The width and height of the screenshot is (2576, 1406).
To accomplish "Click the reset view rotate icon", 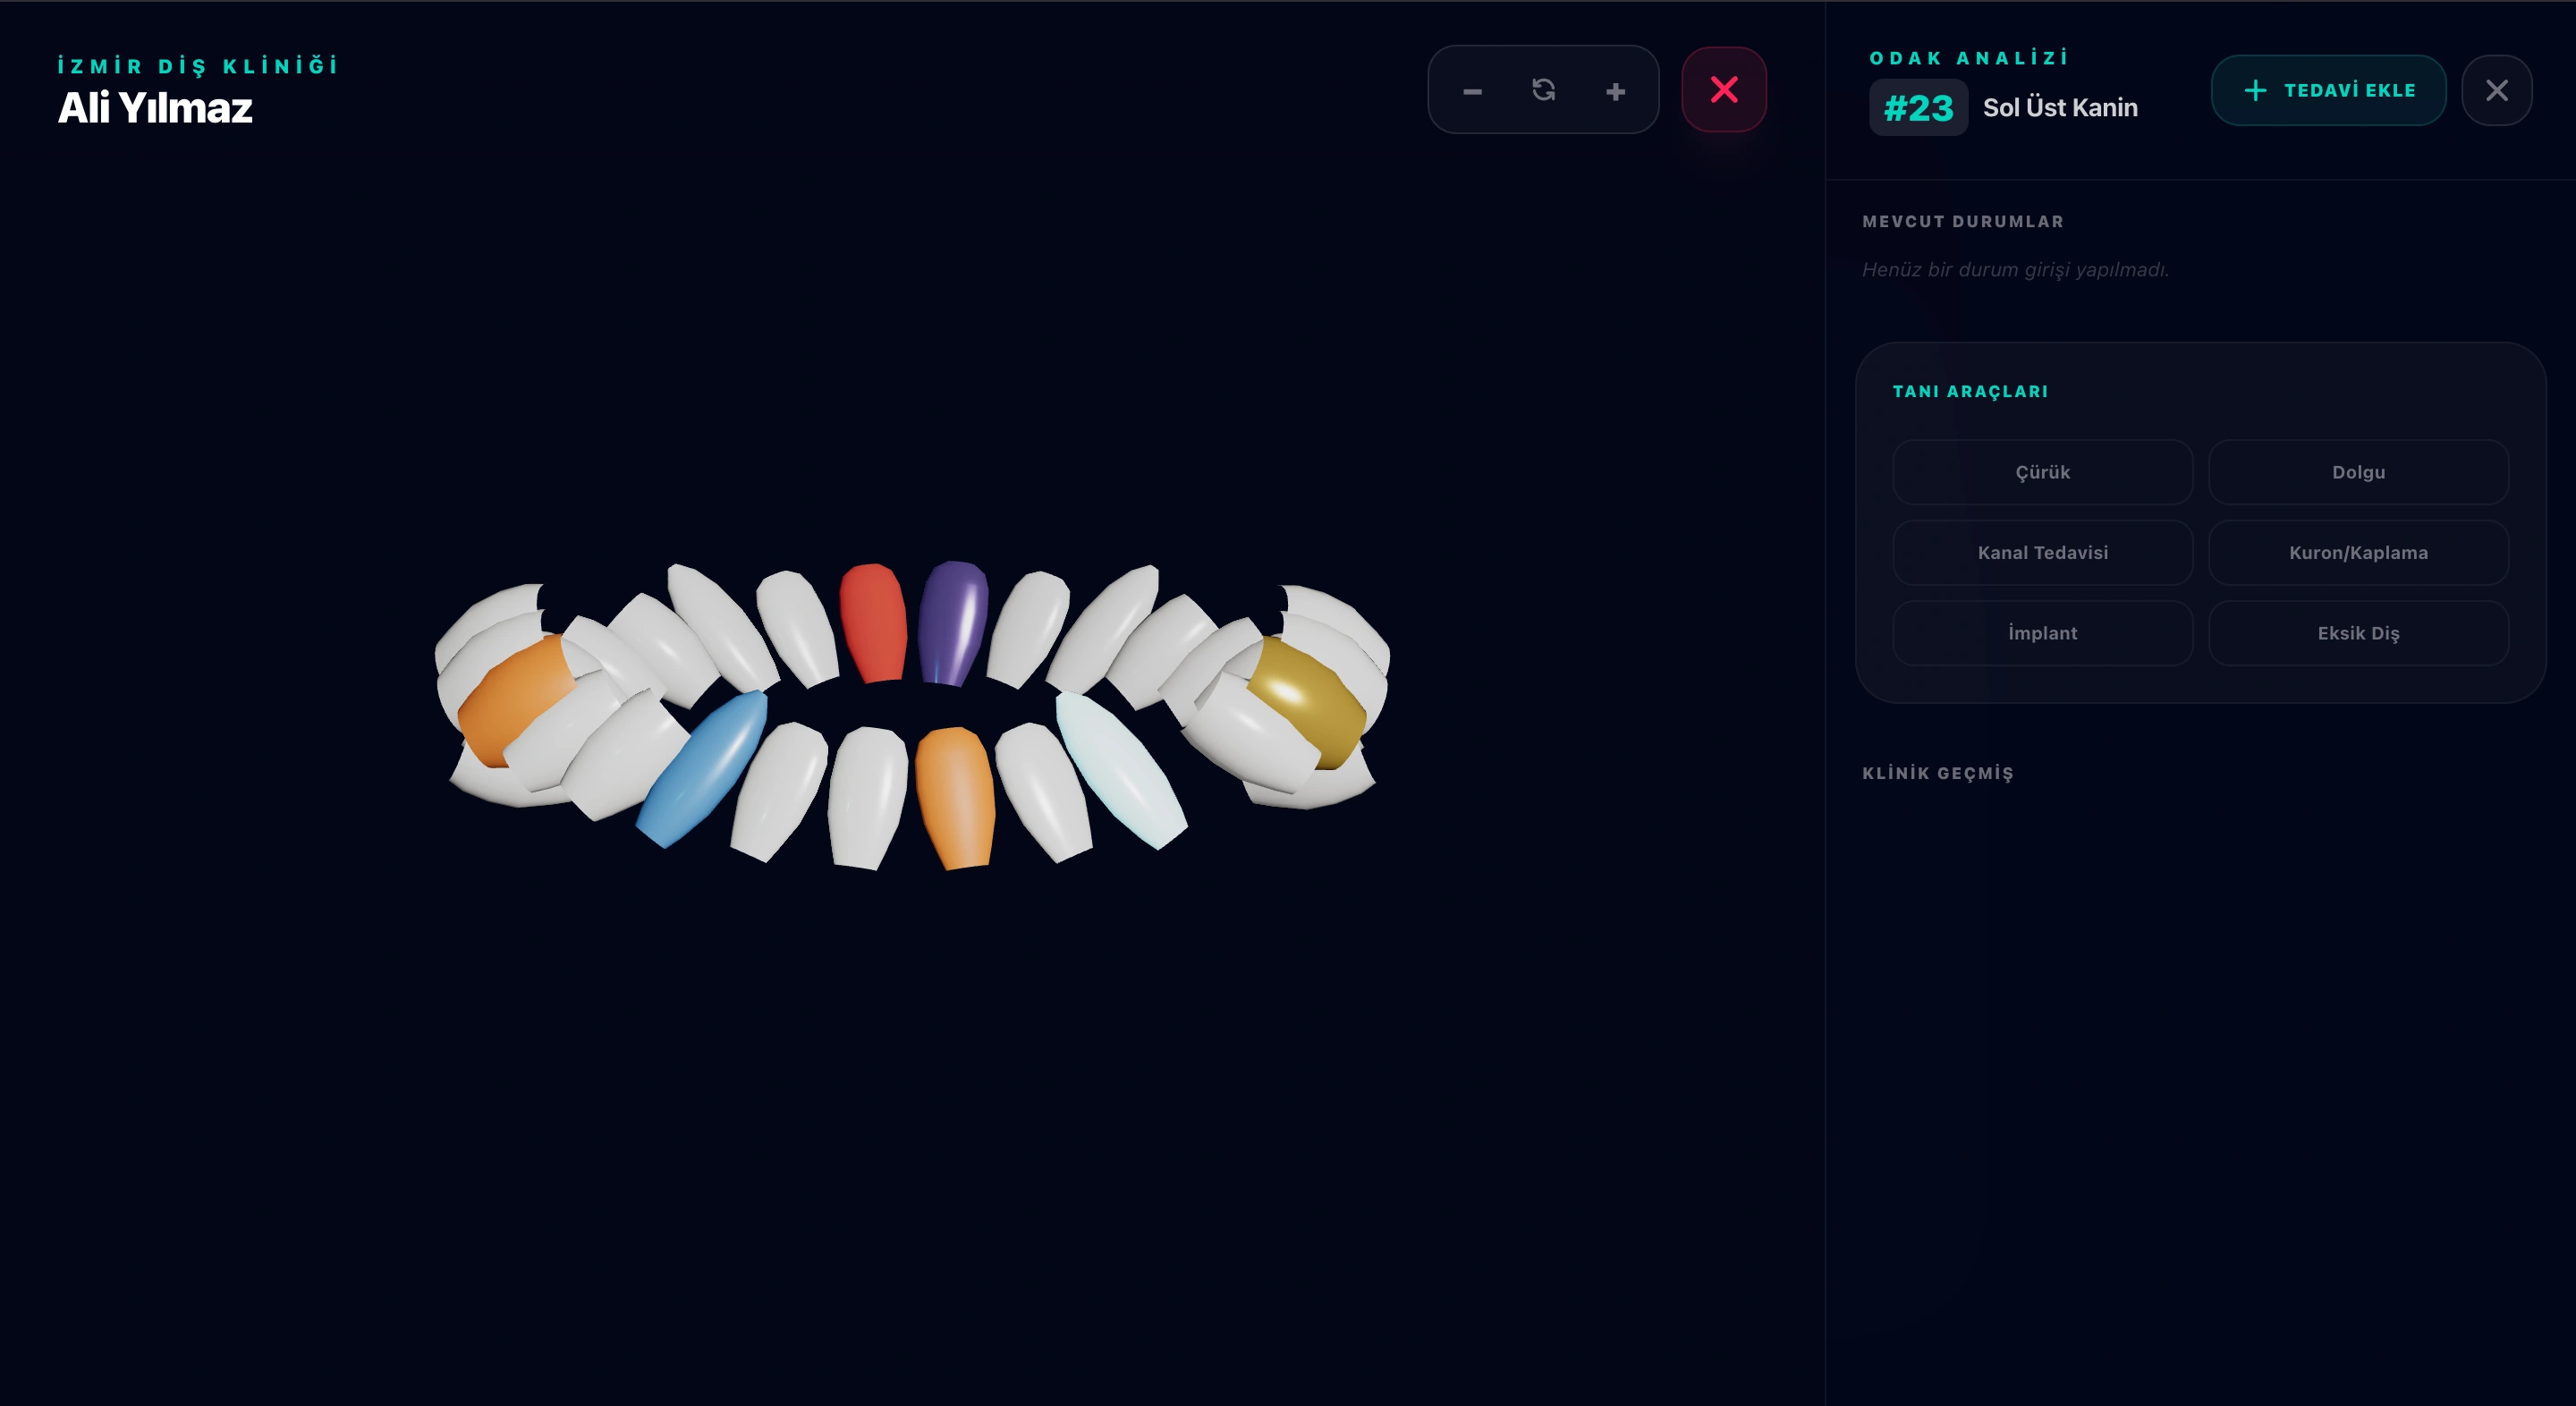I will tap(1543, 90).
